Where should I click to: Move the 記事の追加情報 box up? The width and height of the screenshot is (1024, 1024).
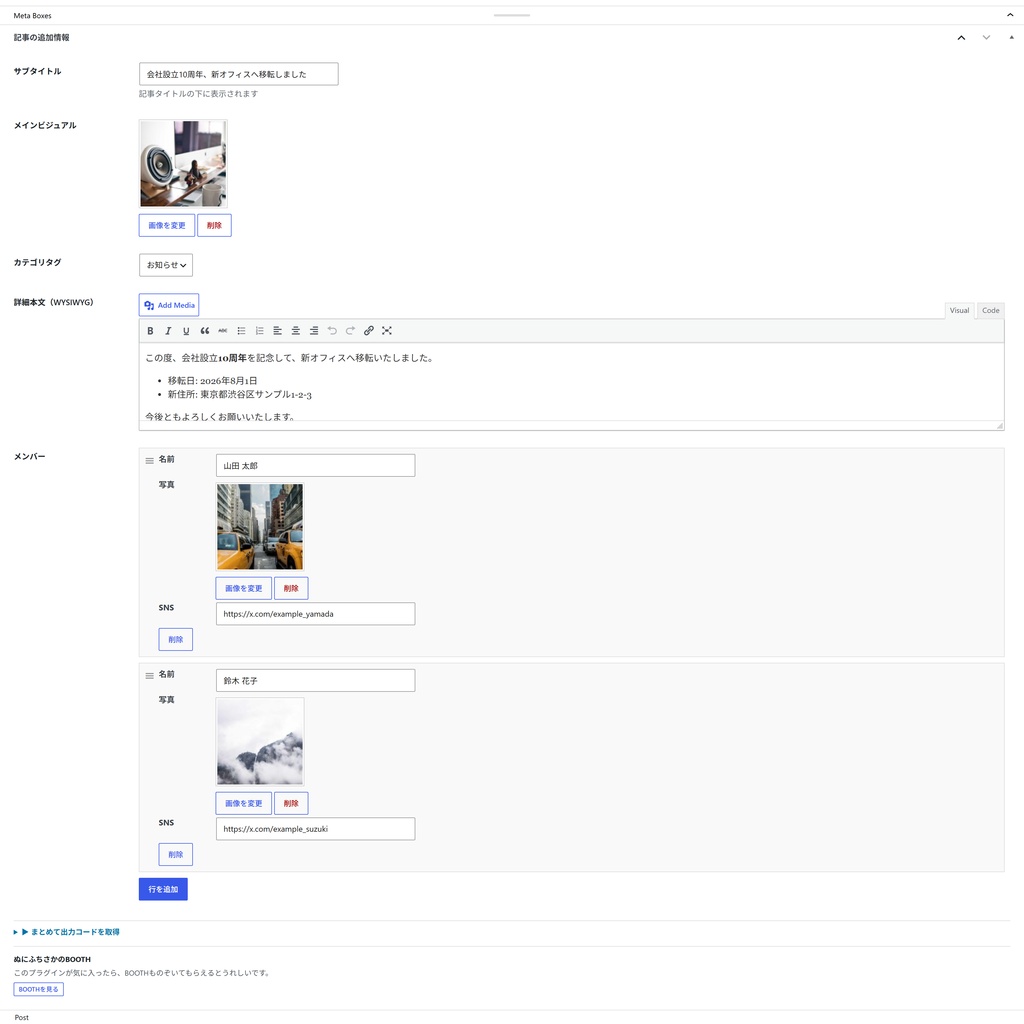961,38
